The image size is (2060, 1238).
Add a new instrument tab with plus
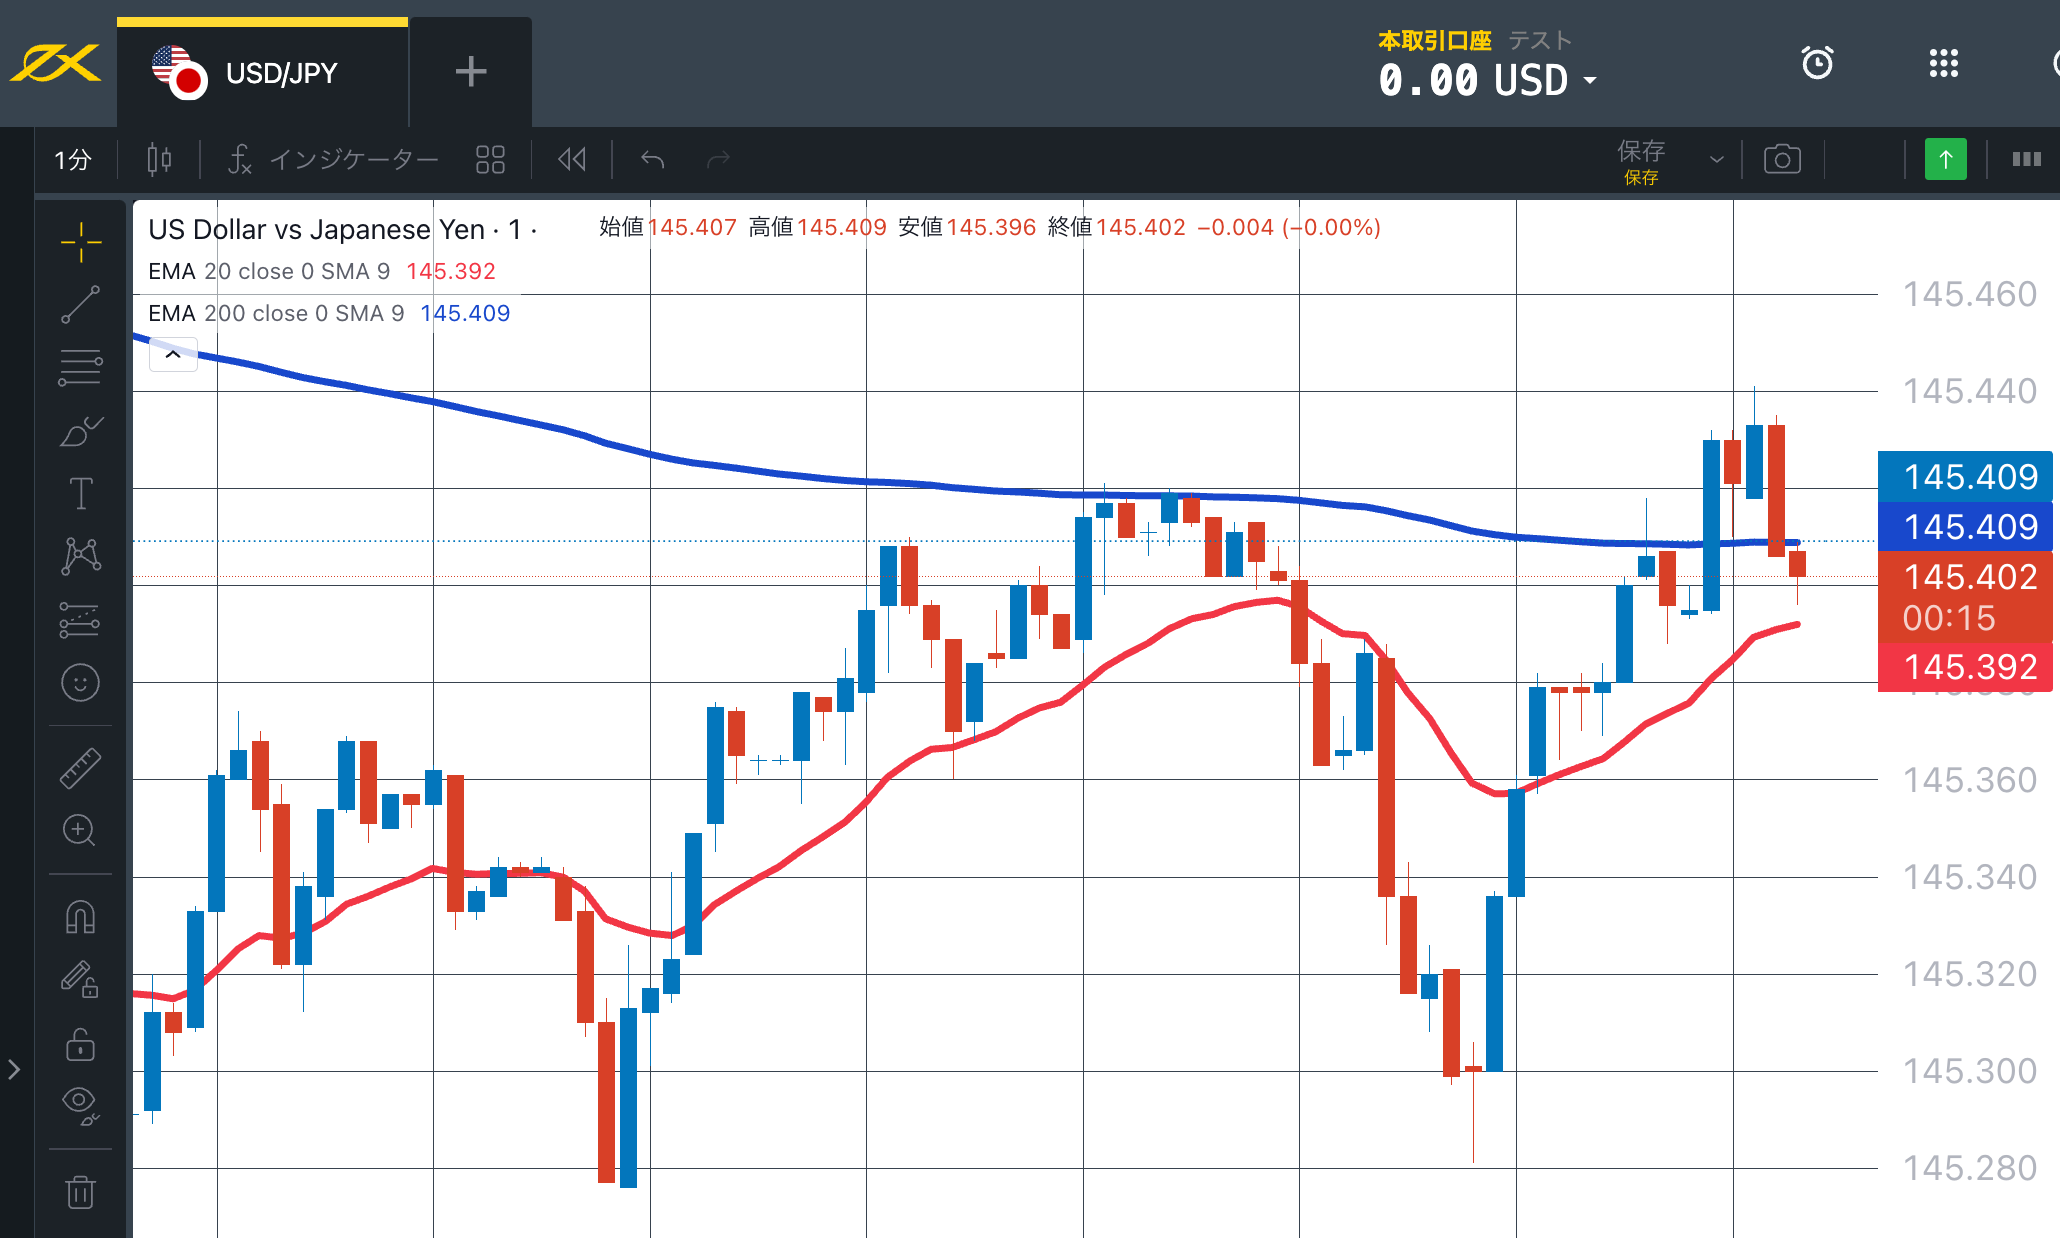(x=470, y=72)
